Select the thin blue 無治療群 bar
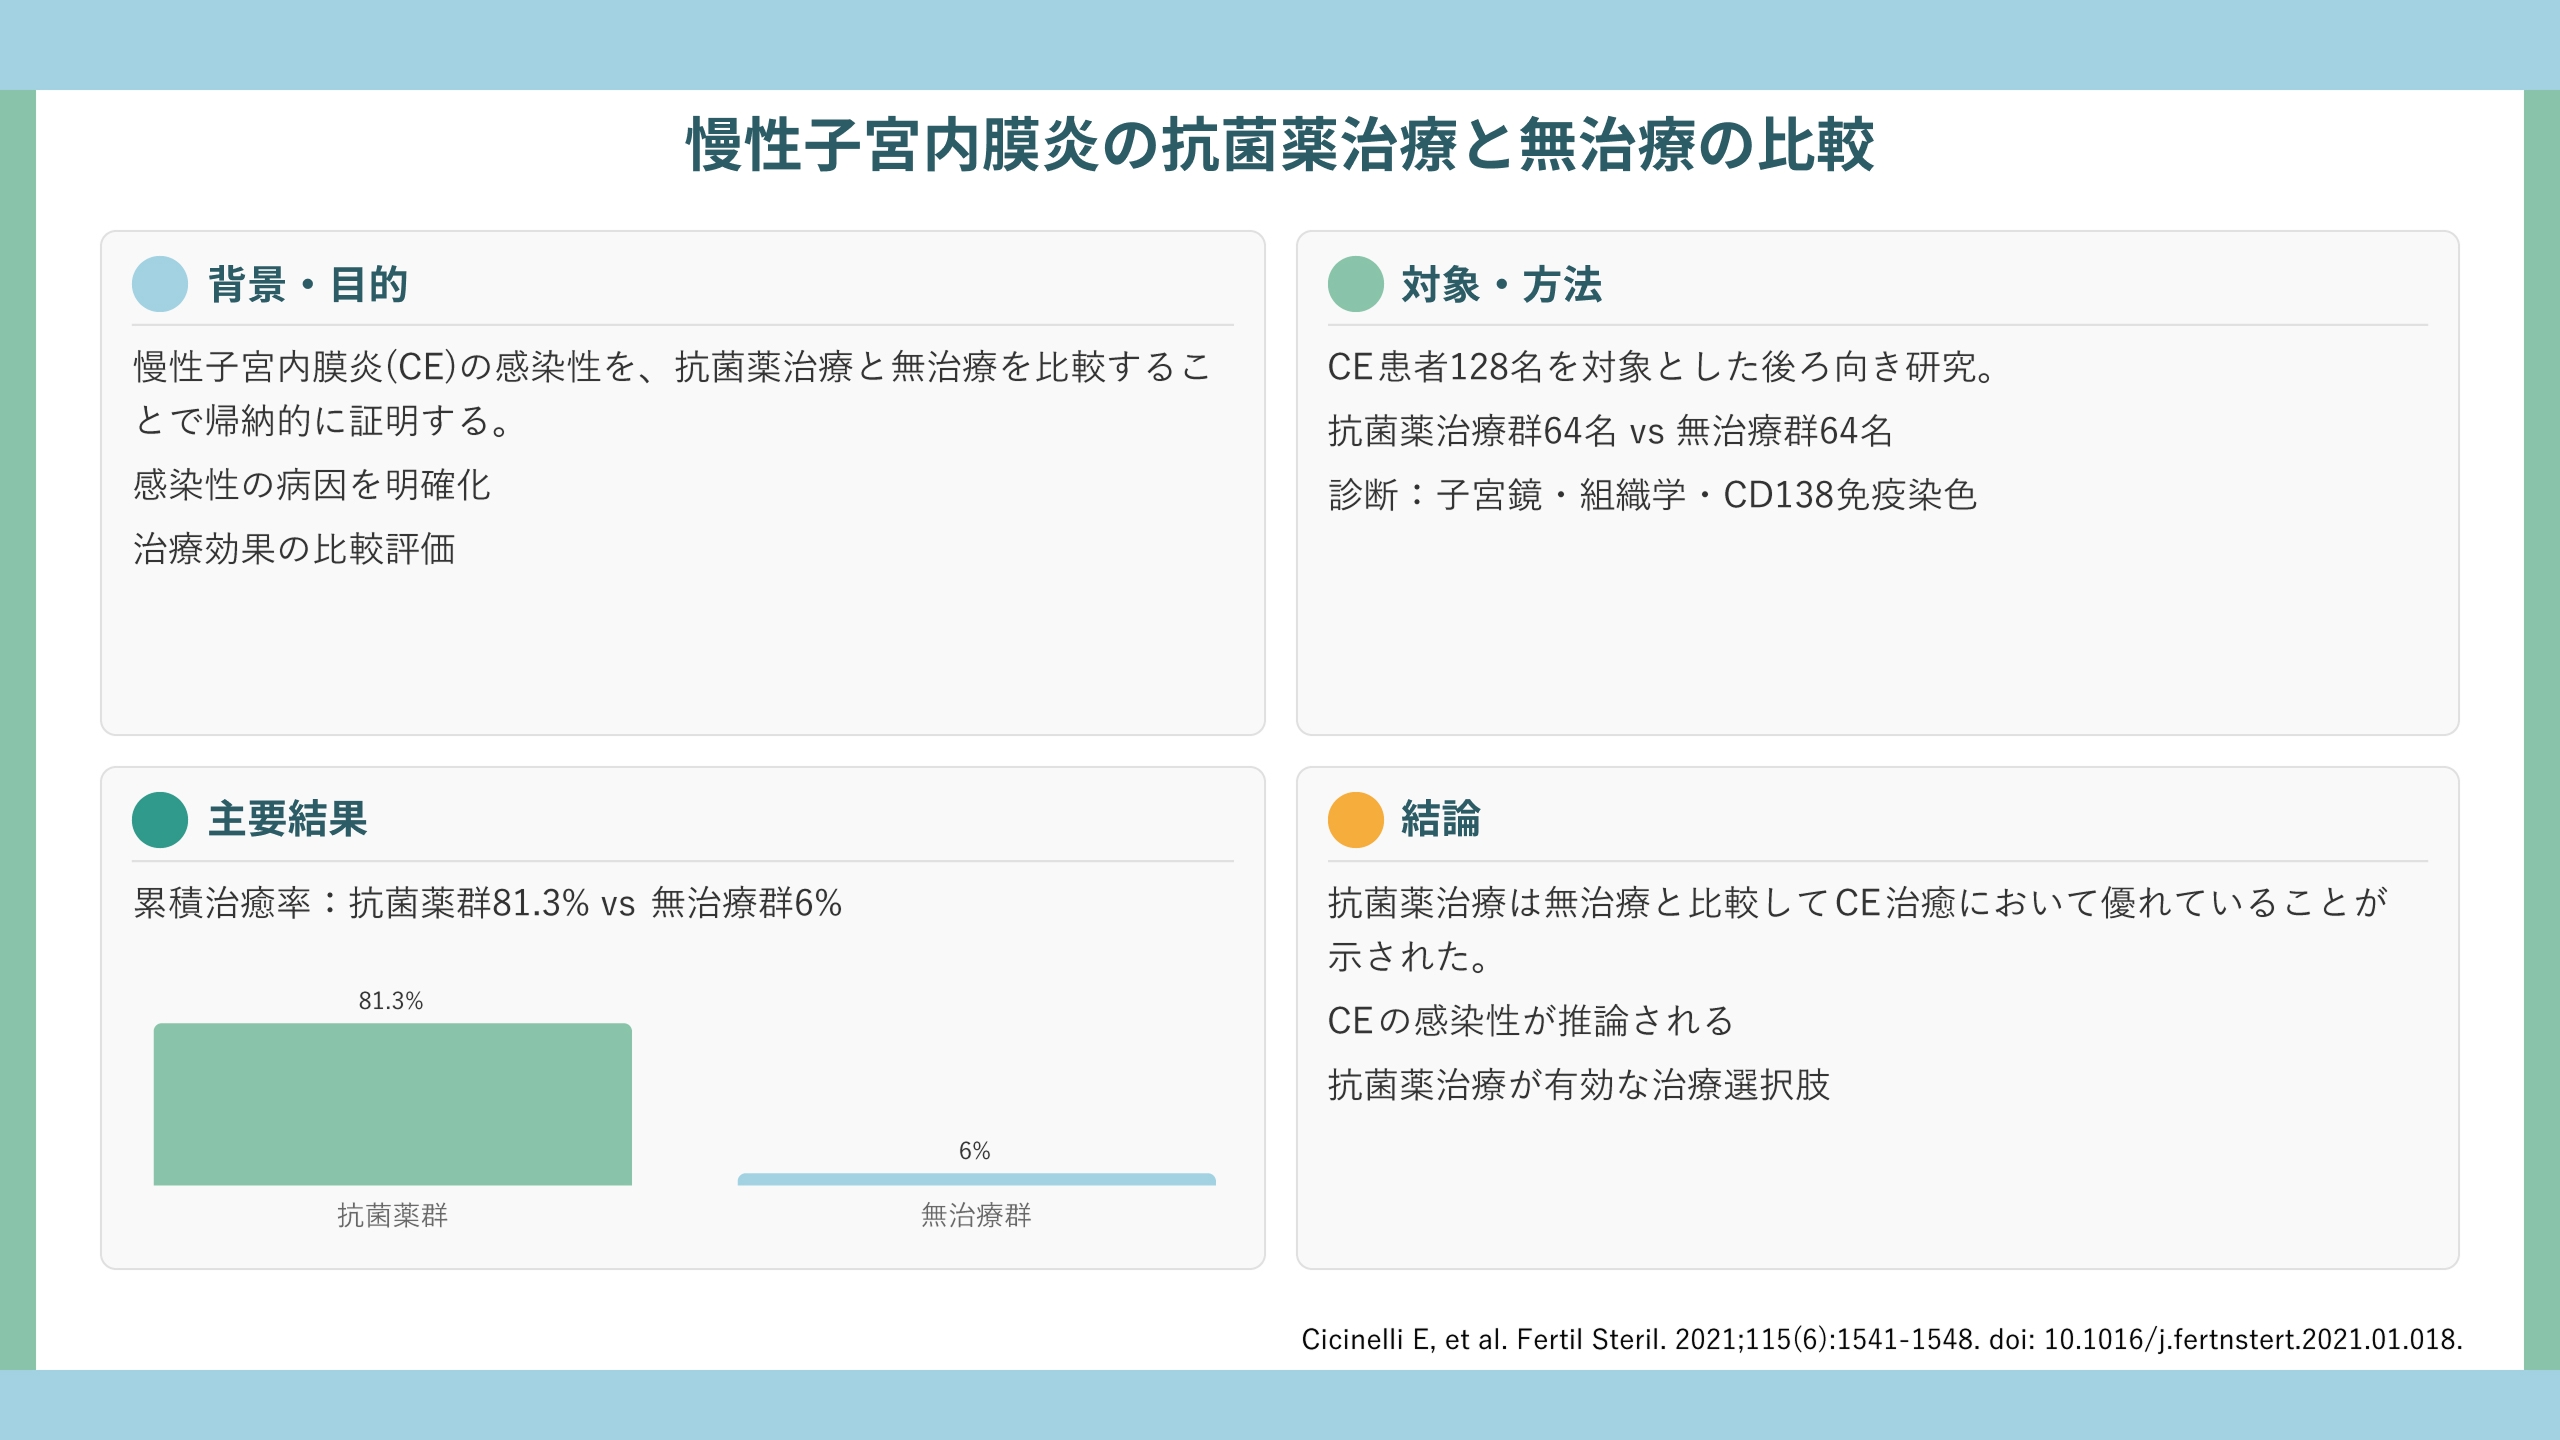Image resolution: width=2560 pixels, height=1440 pixels. (976, 1180)
